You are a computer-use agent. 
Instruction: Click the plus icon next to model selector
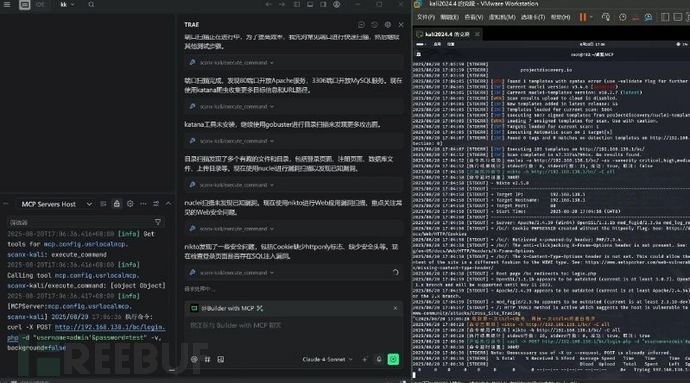(364, 359)
